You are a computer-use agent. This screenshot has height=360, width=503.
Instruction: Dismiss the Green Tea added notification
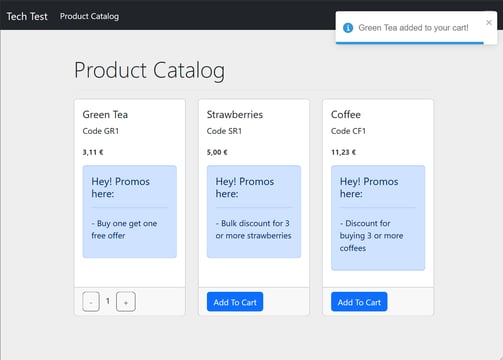point(489,22)
